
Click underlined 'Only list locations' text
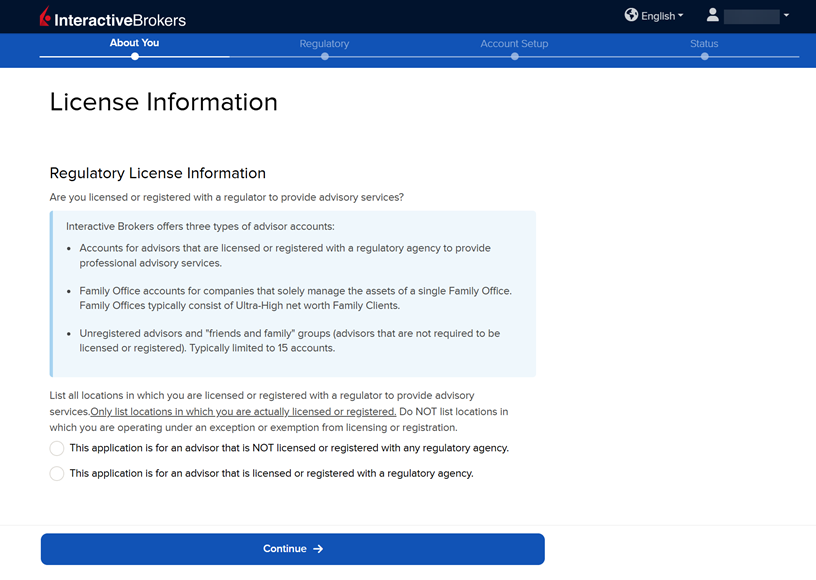coord(243,412)
